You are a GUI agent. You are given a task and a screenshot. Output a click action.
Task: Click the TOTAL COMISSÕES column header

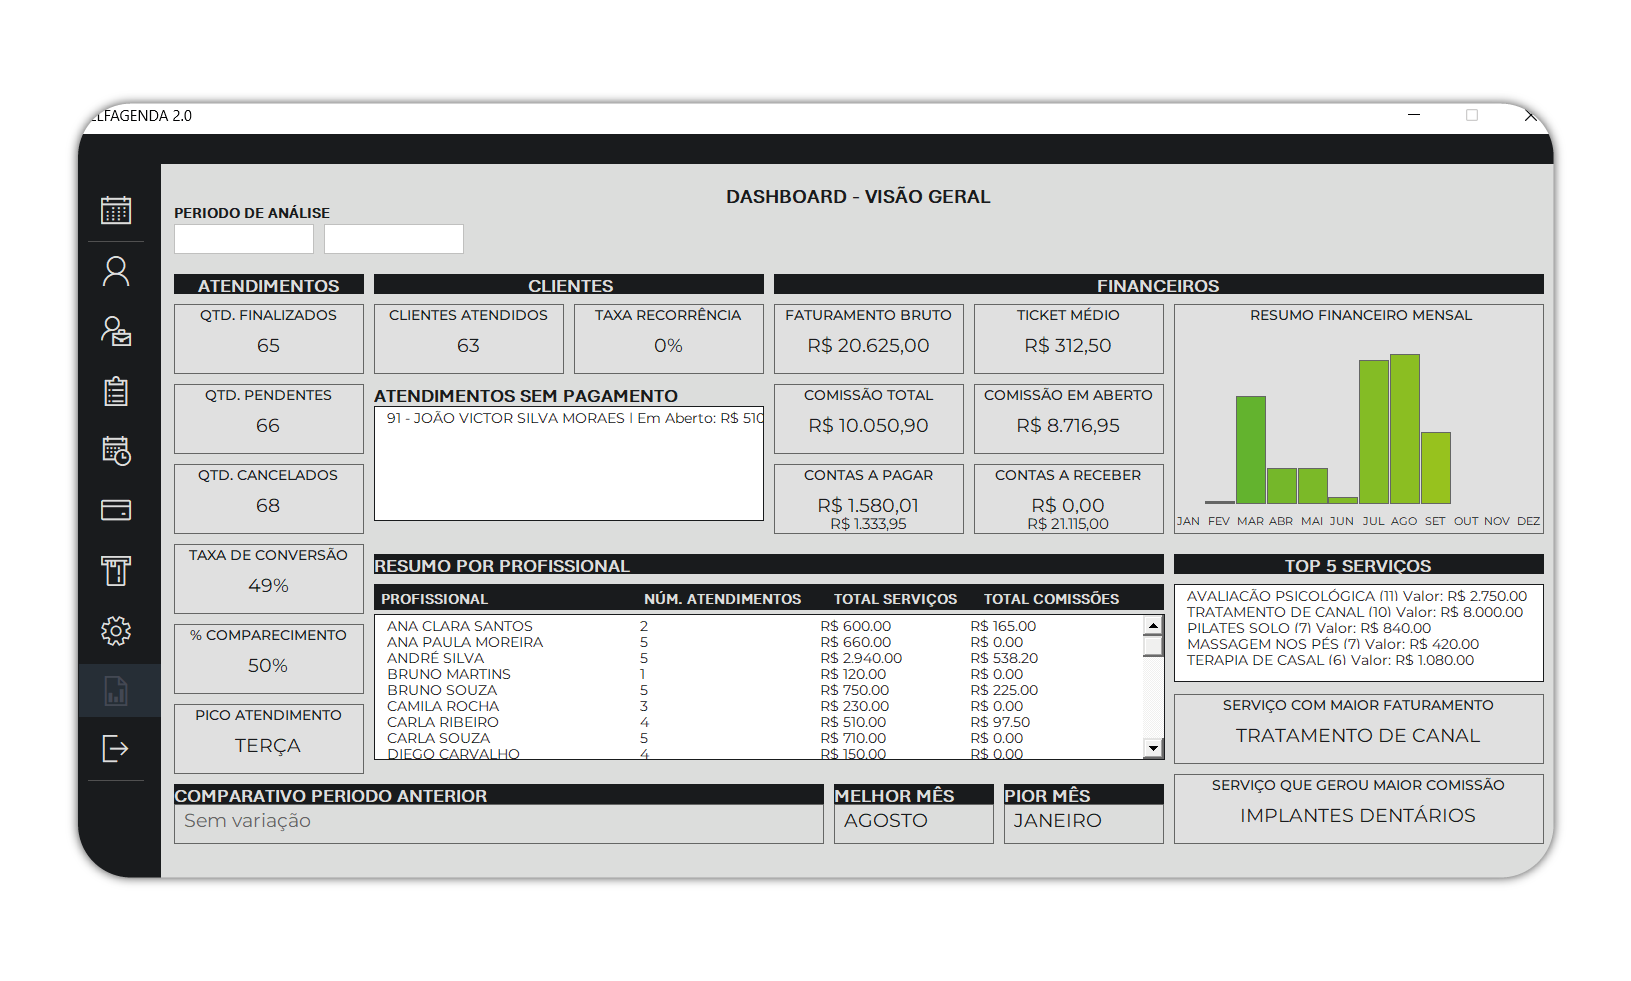(x=1051, y=599)
